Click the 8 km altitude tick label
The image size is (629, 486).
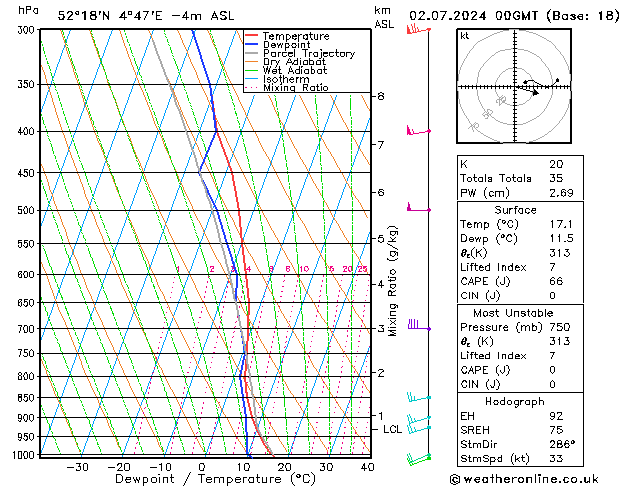point(381,96)
